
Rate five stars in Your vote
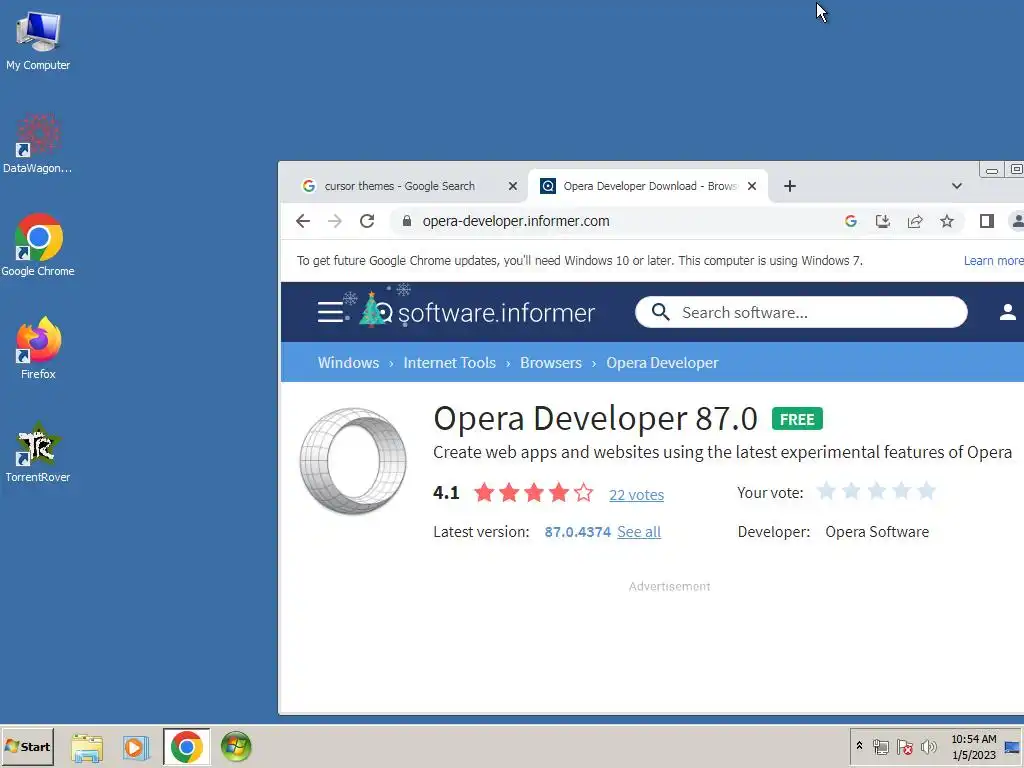point(926,491)
